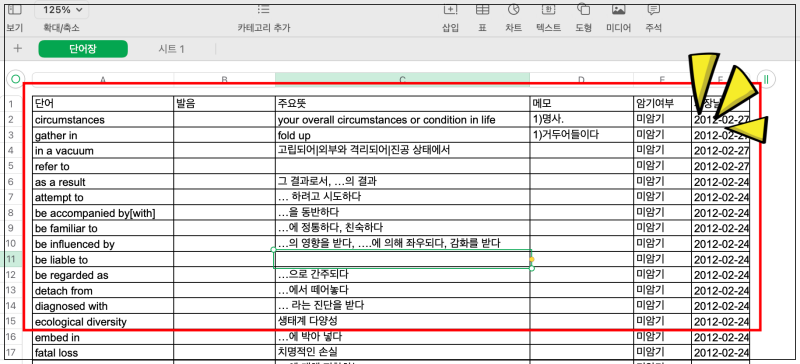Click the Add Category (카테고리 추가) icon

tap(263, 10)
